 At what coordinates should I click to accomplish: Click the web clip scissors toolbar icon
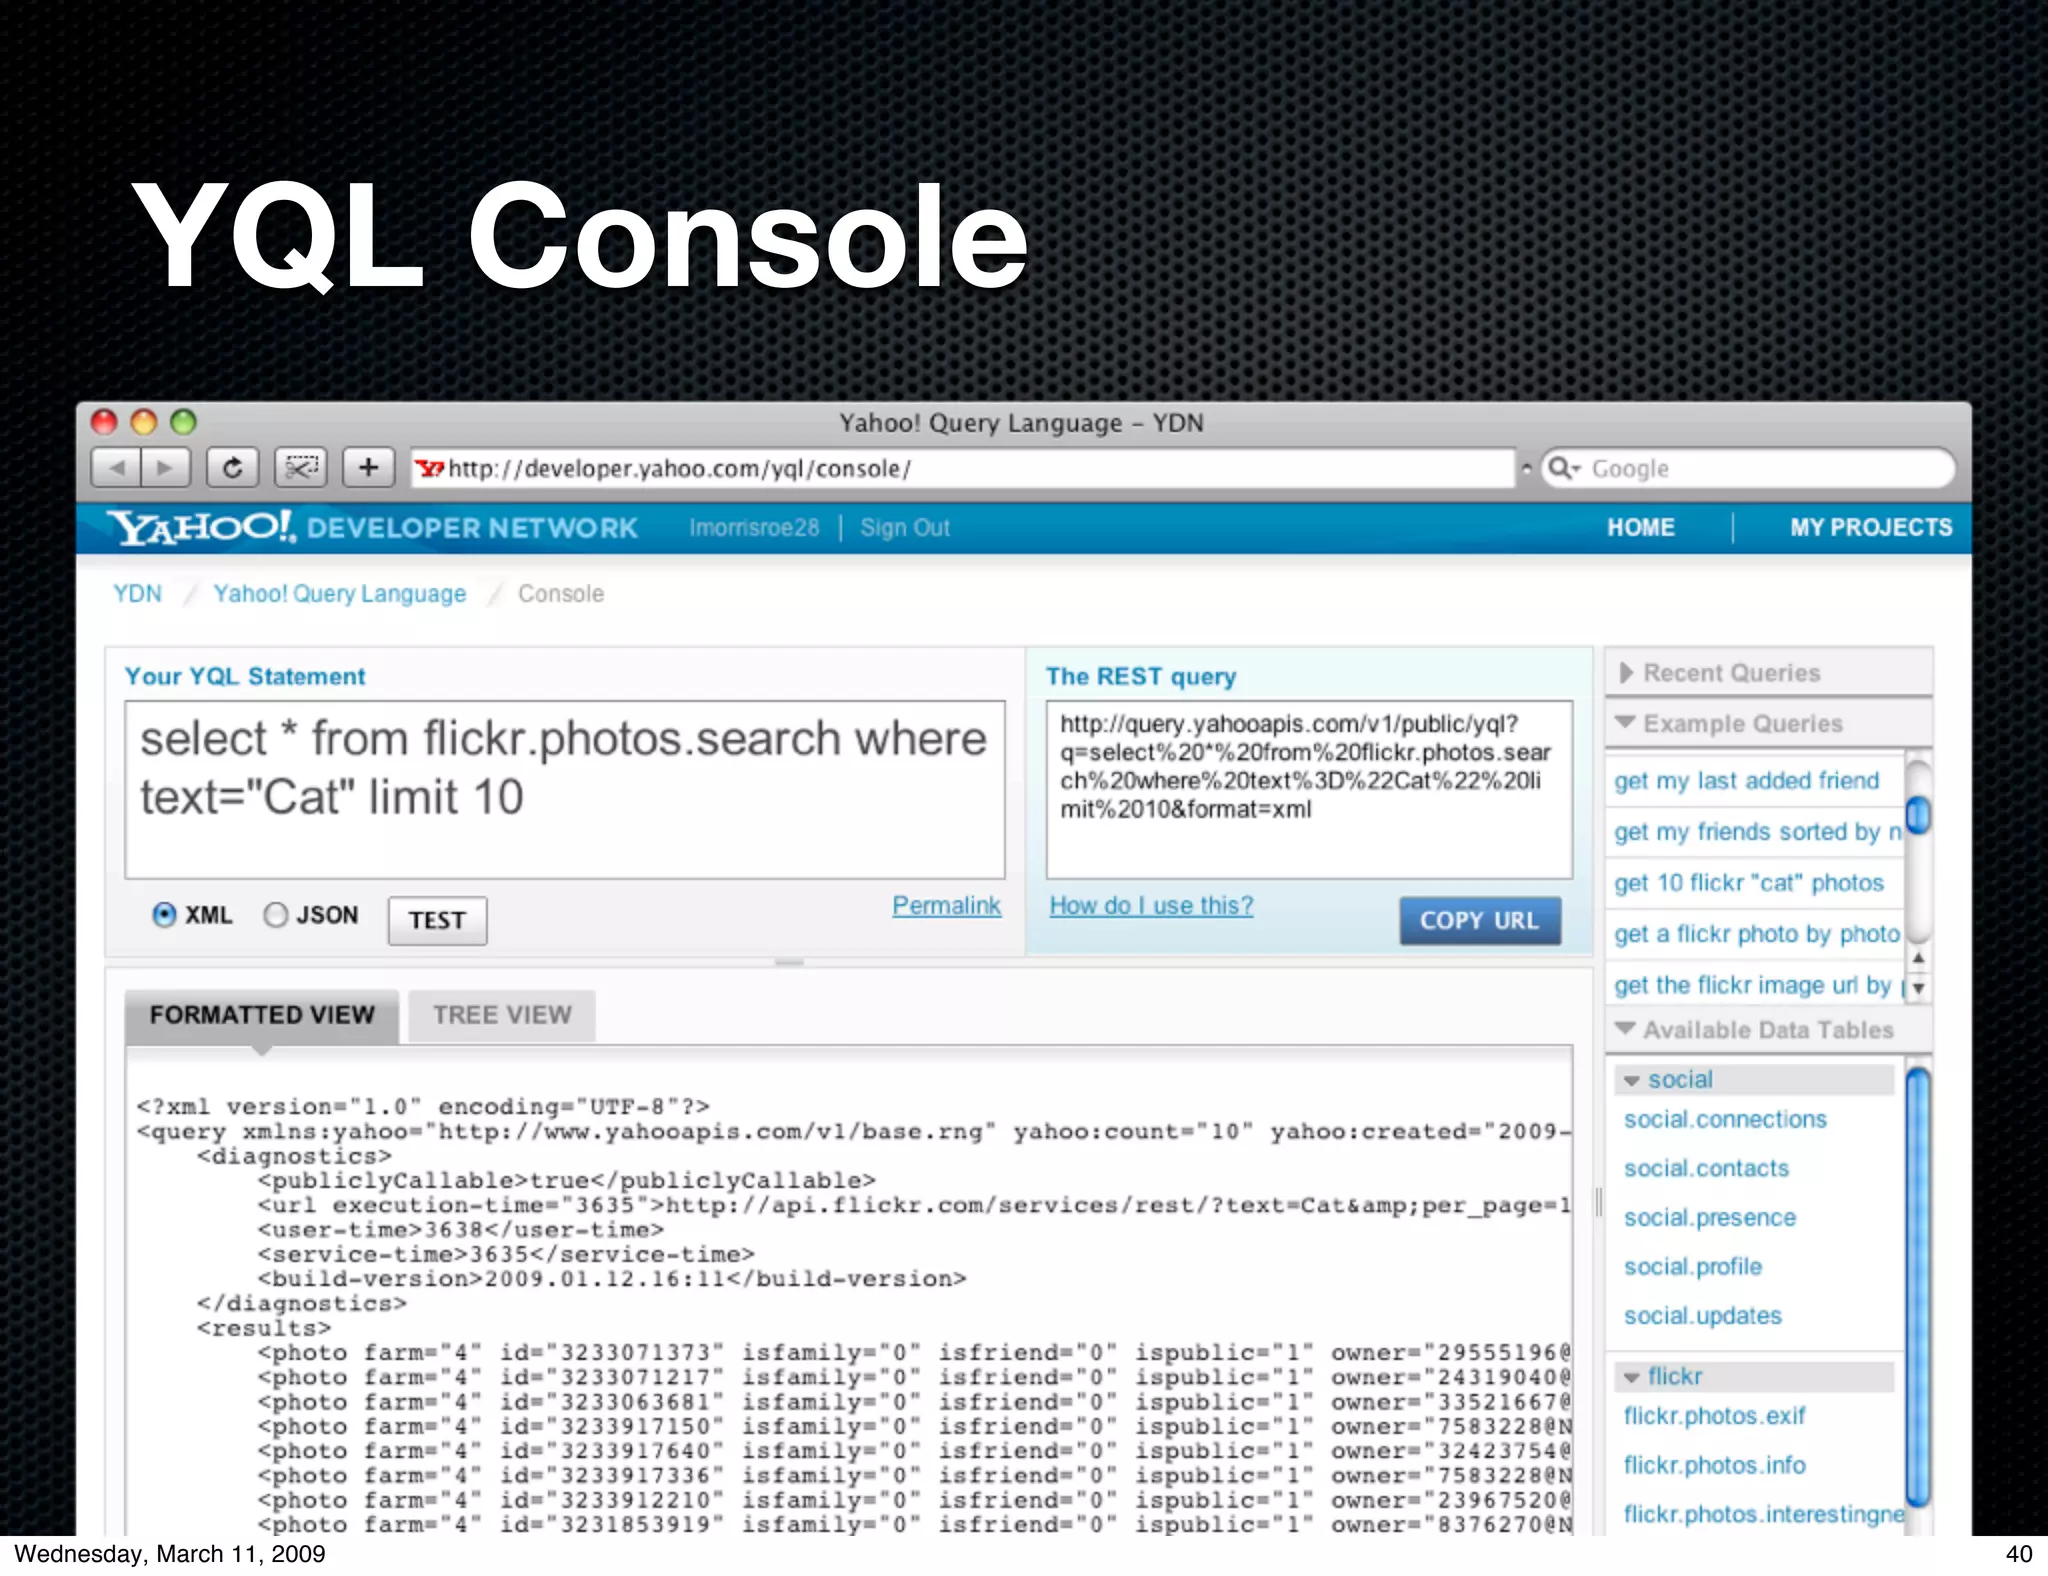(300, 468)
